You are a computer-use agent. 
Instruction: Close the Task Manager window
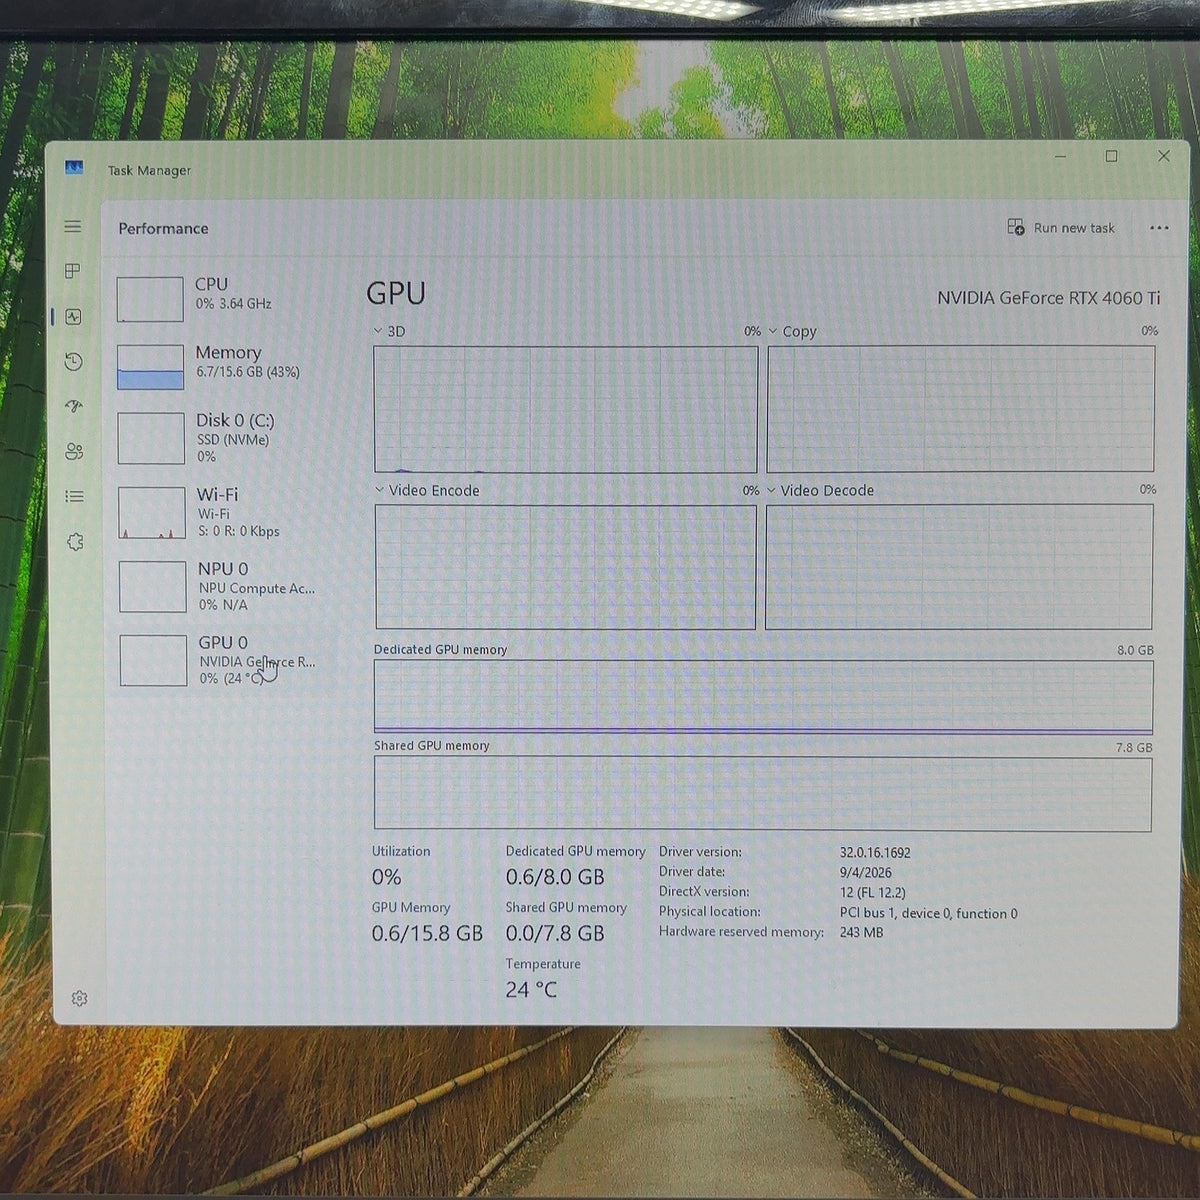[1163, 156]
